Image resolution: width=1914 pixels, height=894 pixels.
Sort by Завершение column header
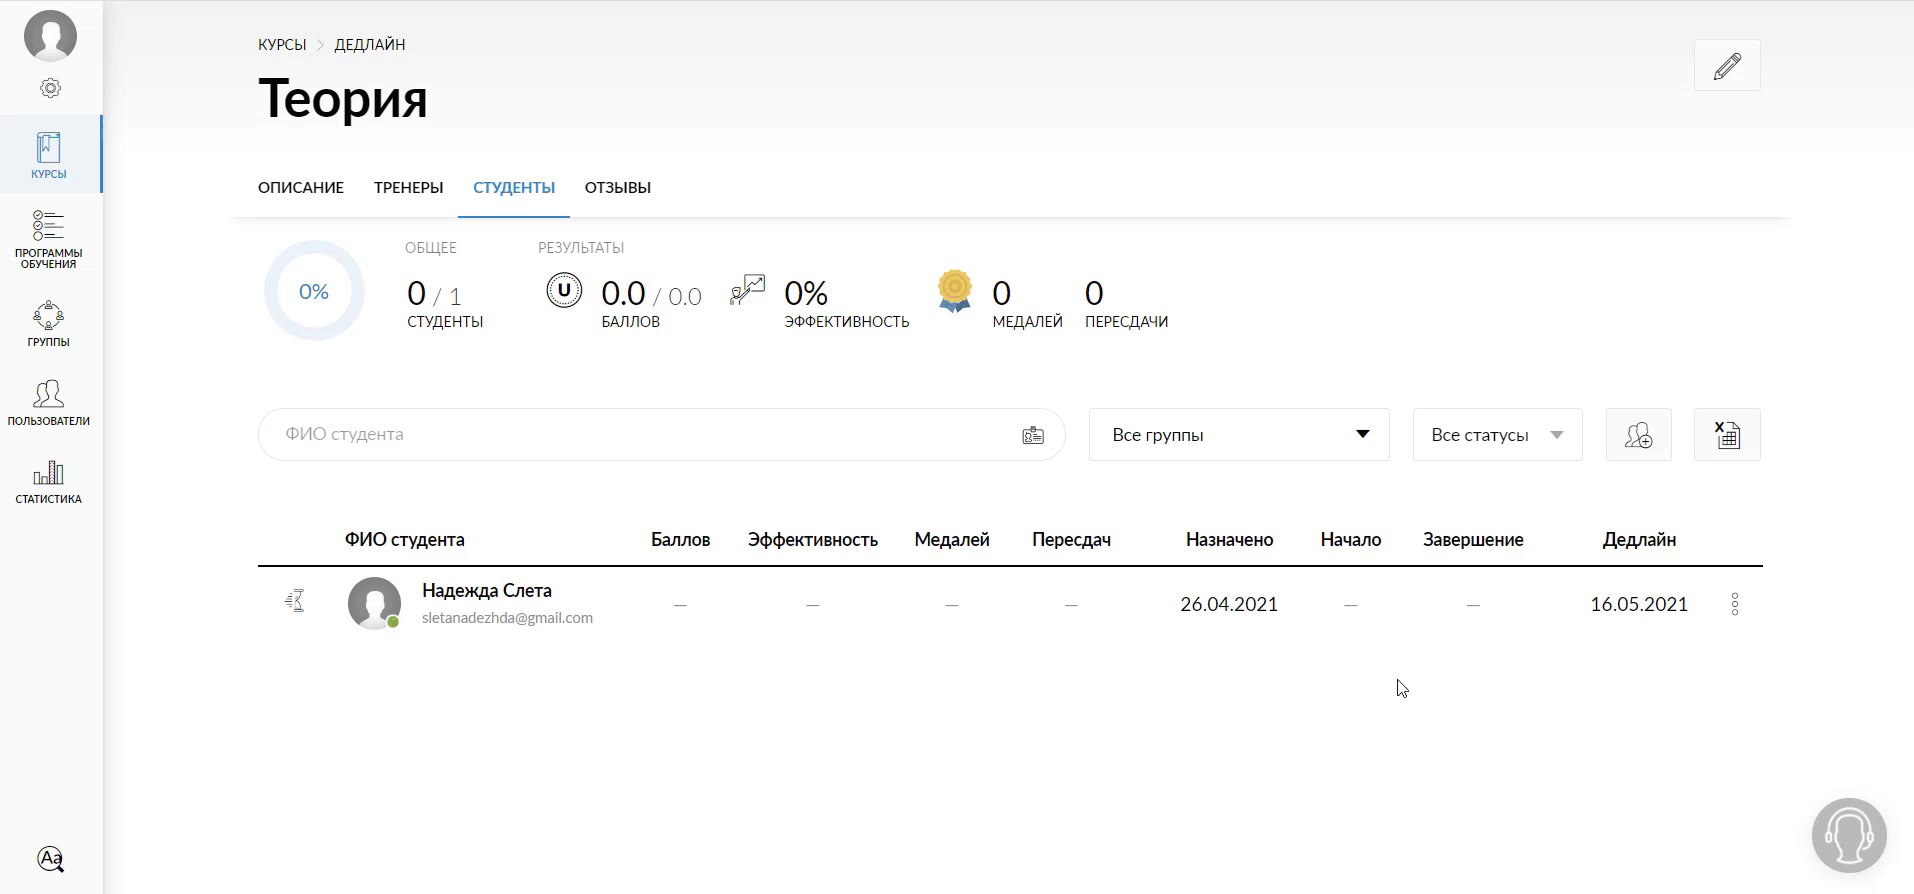click(x=1473, y=540)
